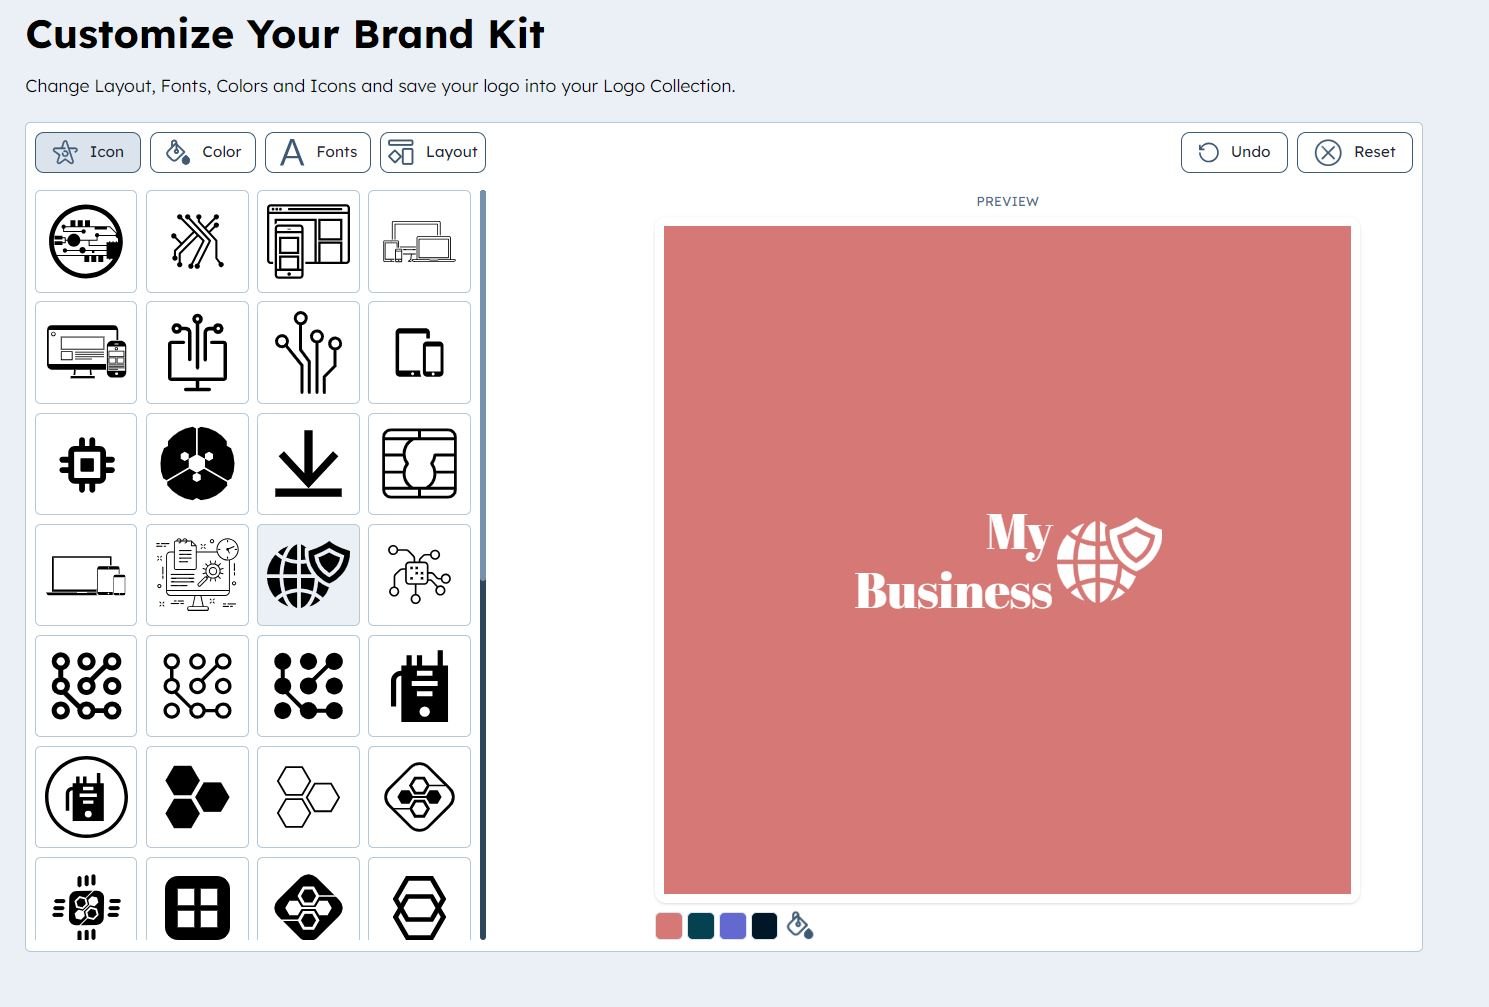The width and height of the screenshot is (1489, 1007).
Task: Choose the circled walkie-talkie device icon
Action: 86,797
